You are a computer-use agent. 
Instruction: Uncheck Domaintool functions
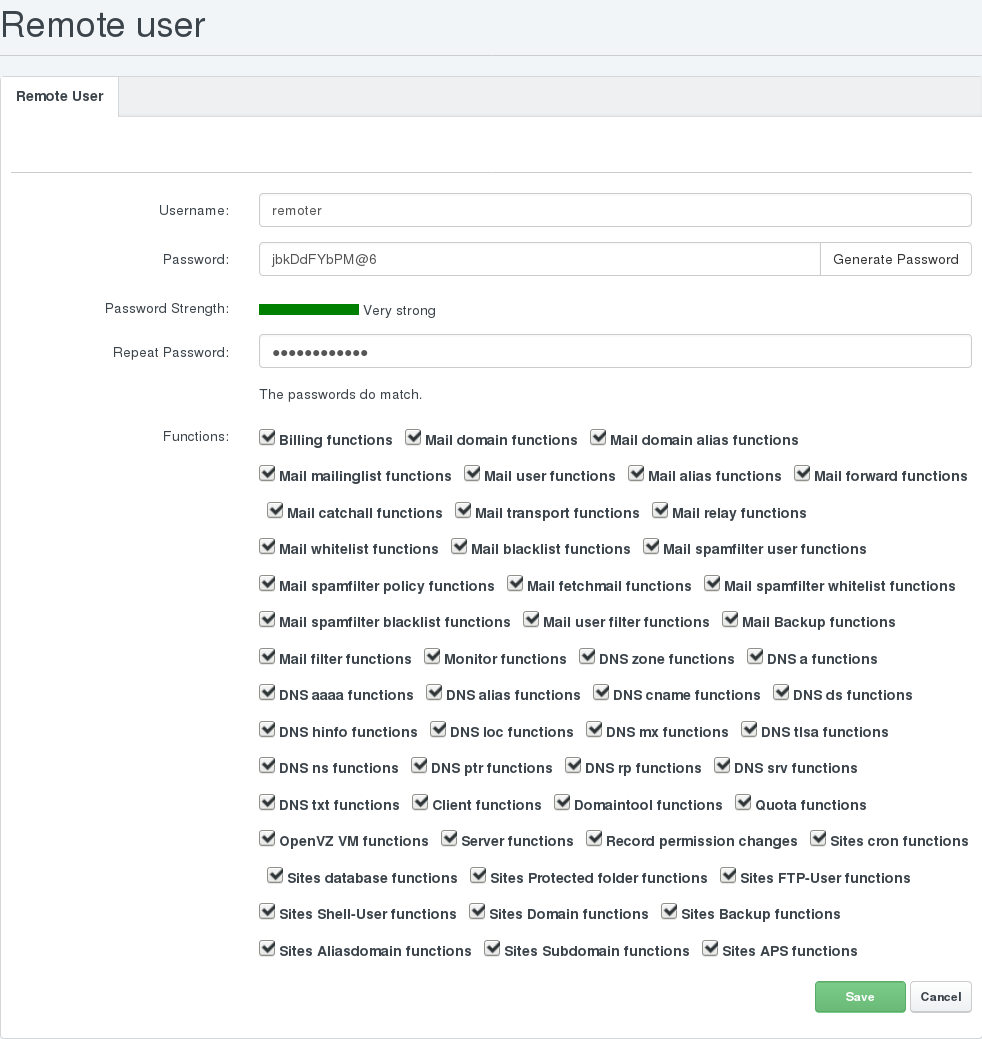[562, 802]
